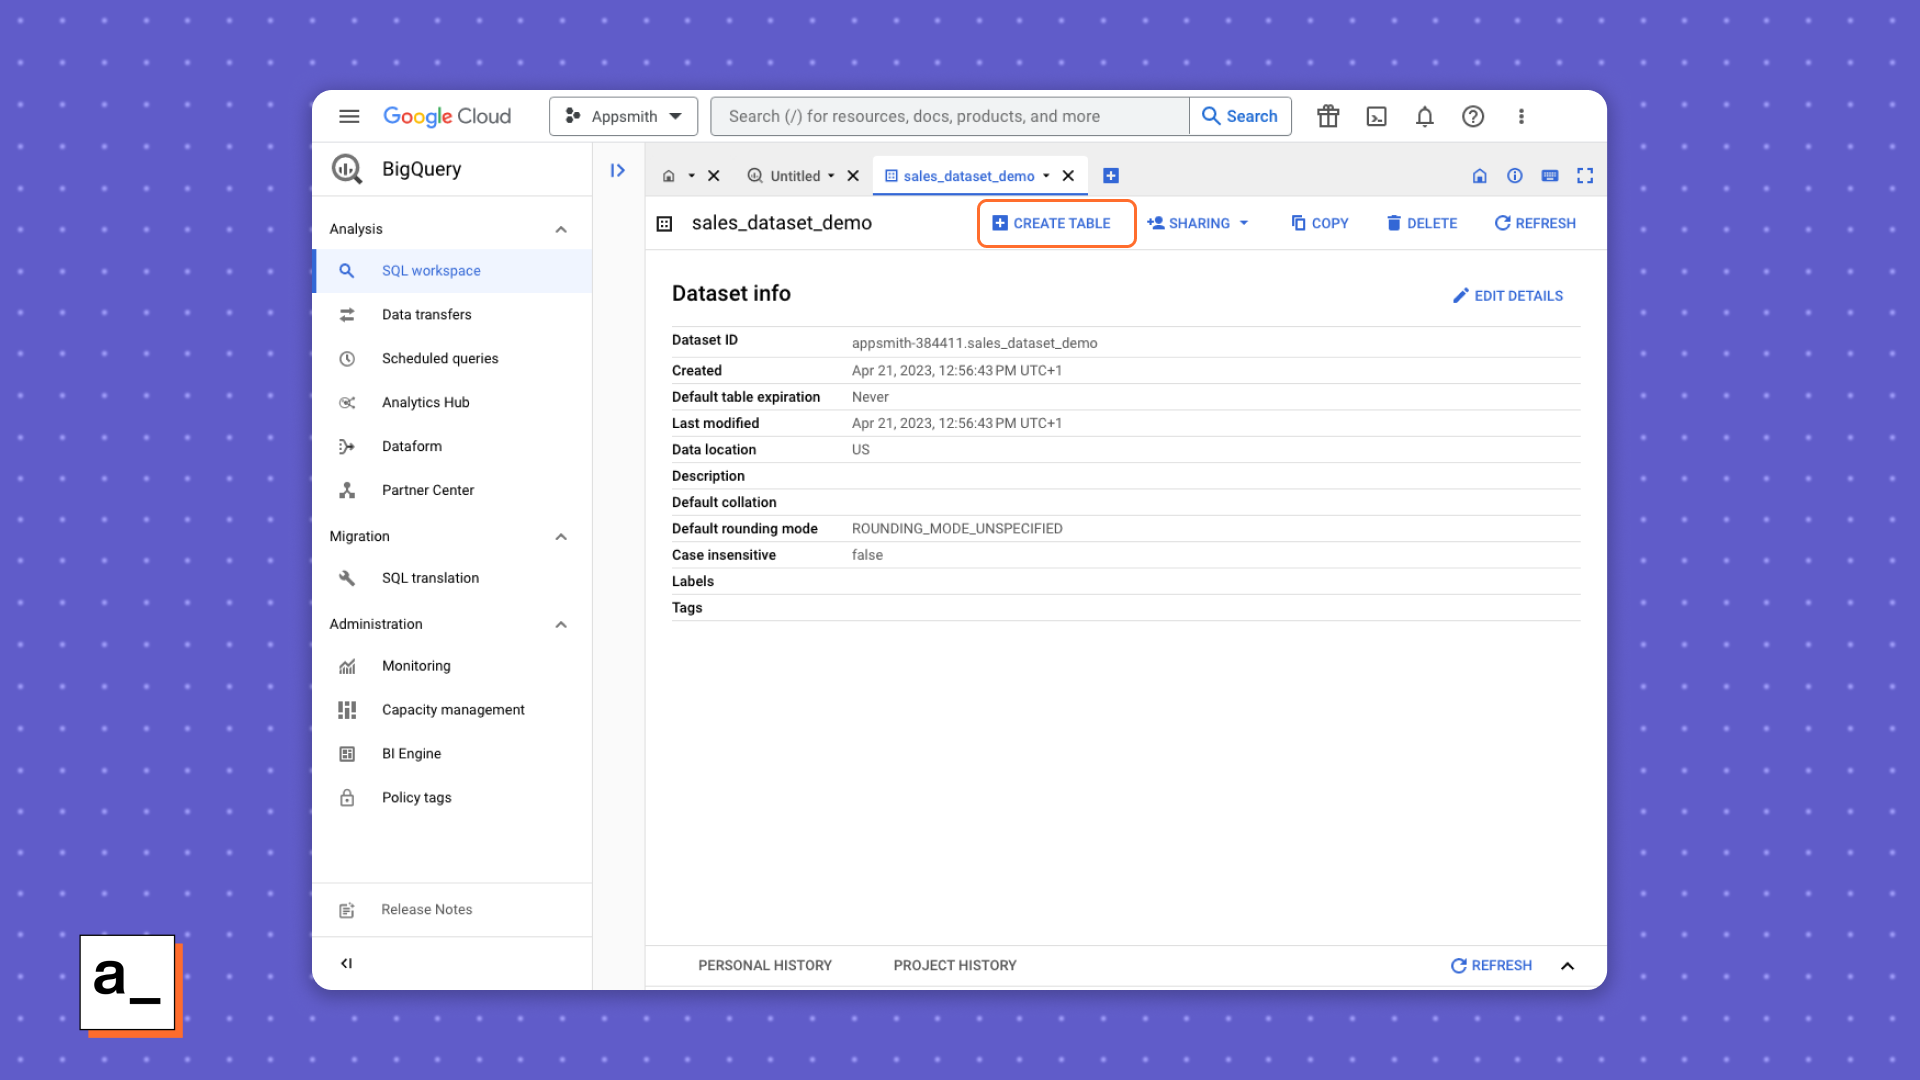Open the Appsmith project selector dropdown
This screenshot has width=1920, height=1080.
623,116
